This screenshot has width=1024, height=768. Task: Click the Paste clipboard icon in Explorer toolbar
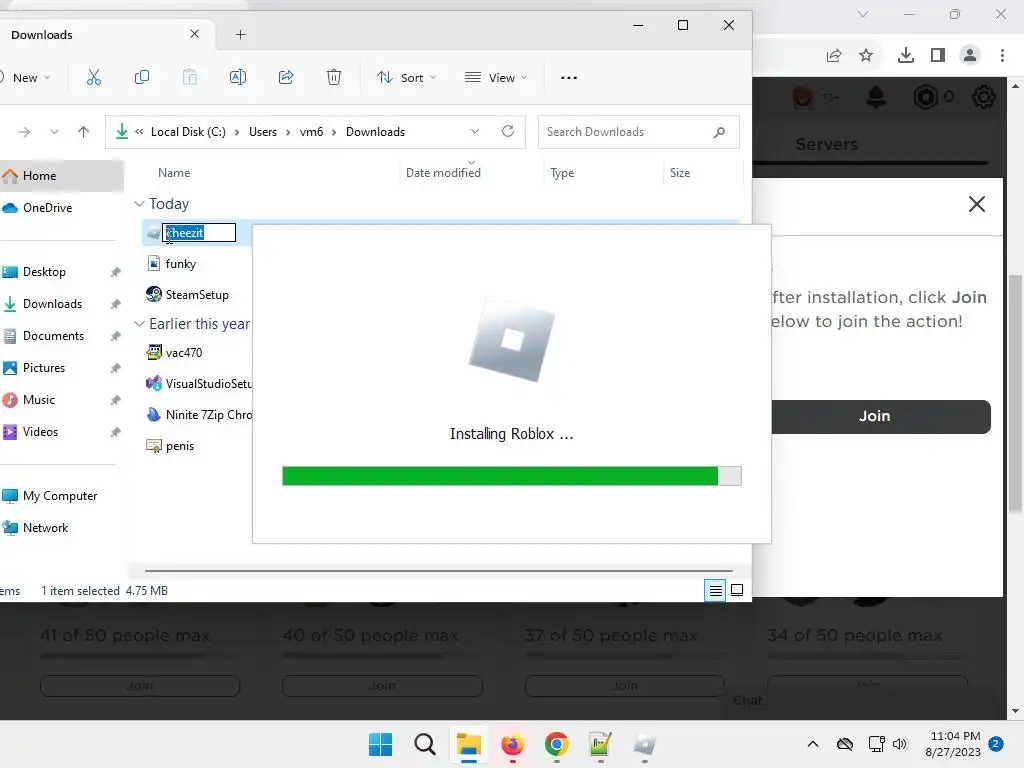click(x=189, y=78)
